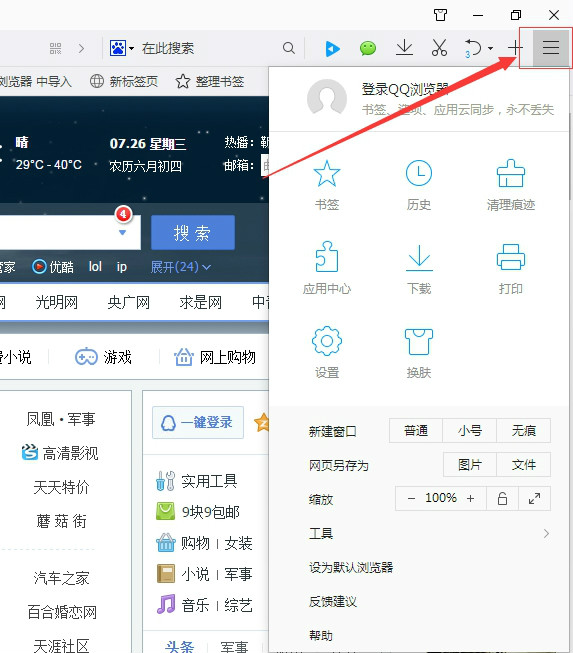Open 新标签页 bookmark bar item
Image resolution: width=573 pixels, height=653 pixels.
(x=124, y=81)
